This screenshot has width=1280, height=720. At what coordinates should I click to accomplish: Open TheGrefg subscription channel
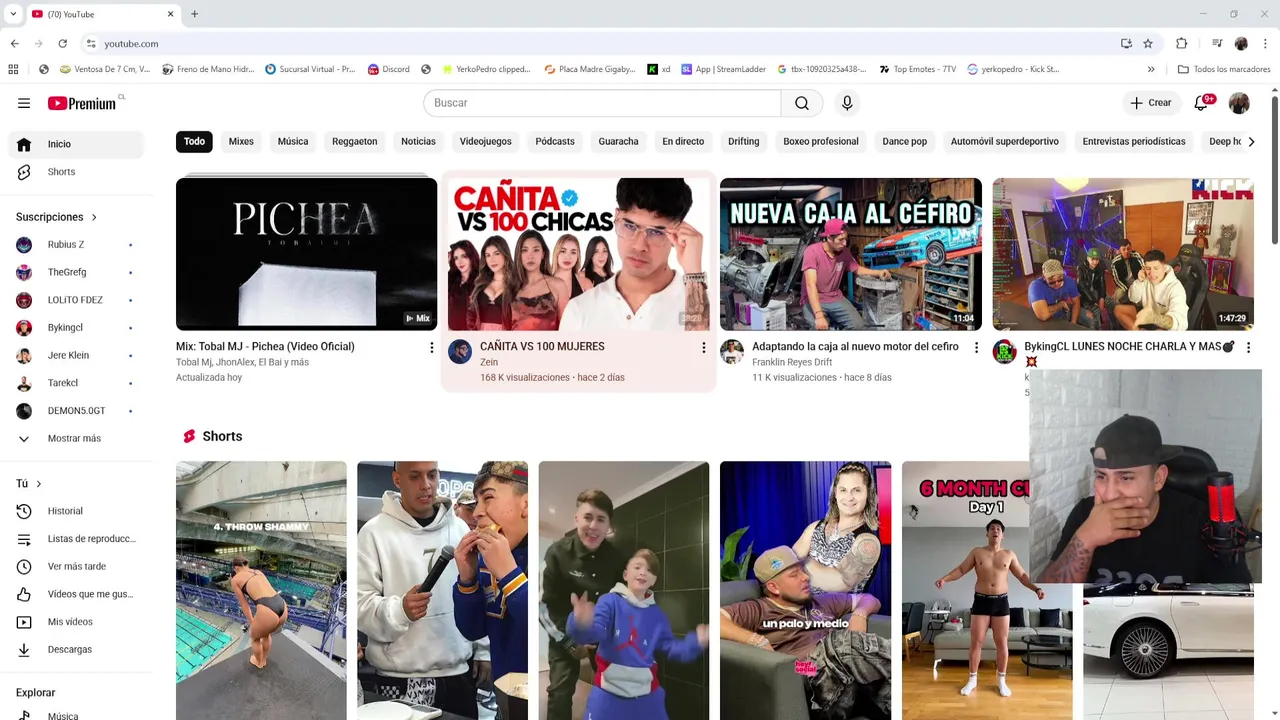point(76,272)
